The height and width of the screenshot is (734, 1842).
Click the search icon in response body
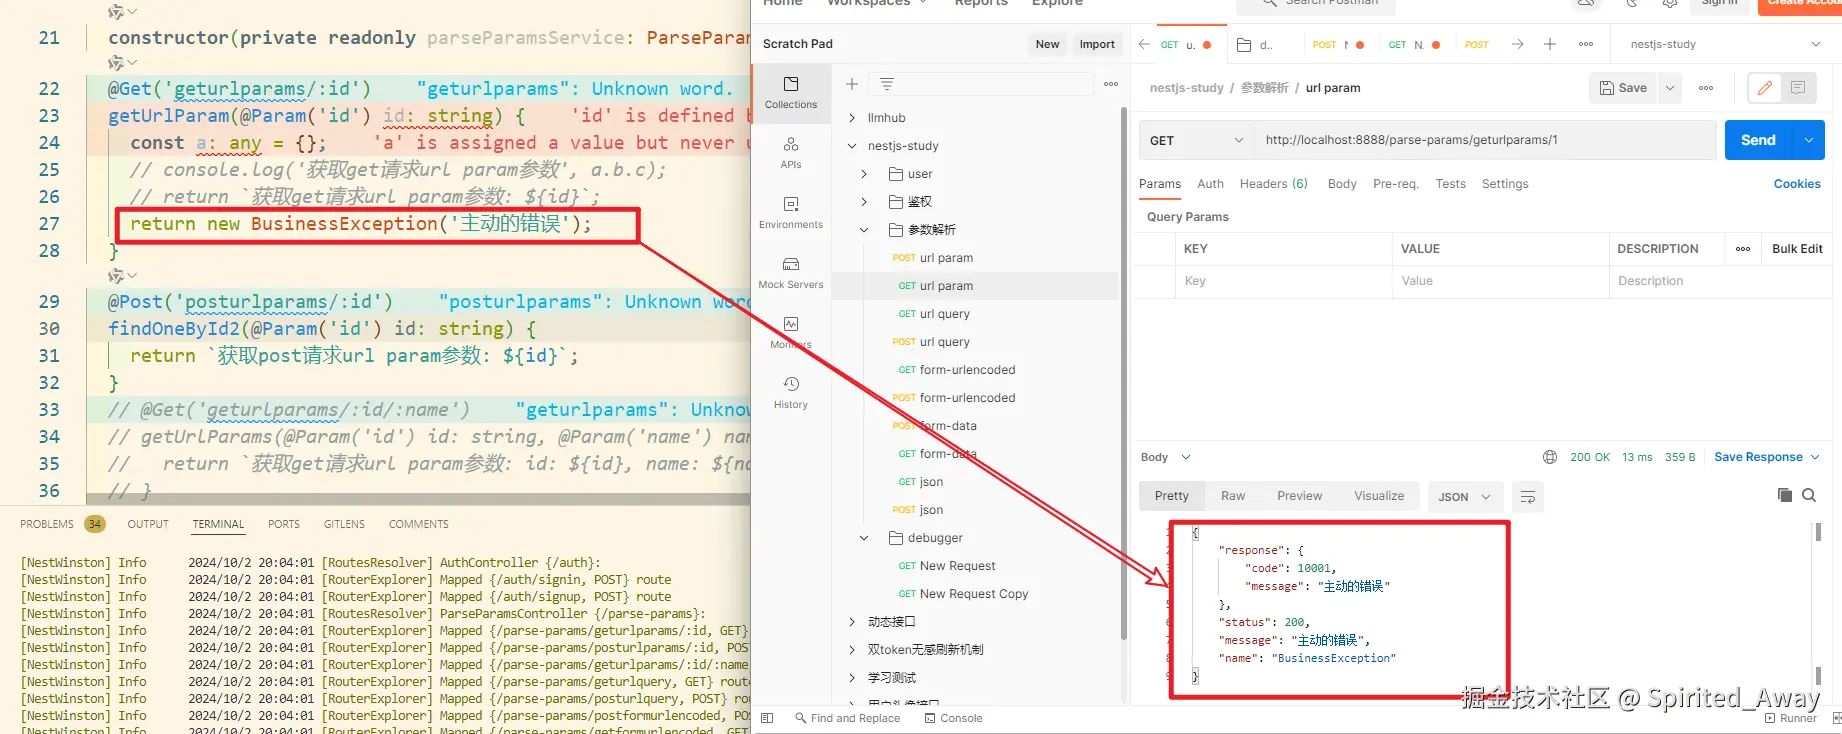(1809, 495)
